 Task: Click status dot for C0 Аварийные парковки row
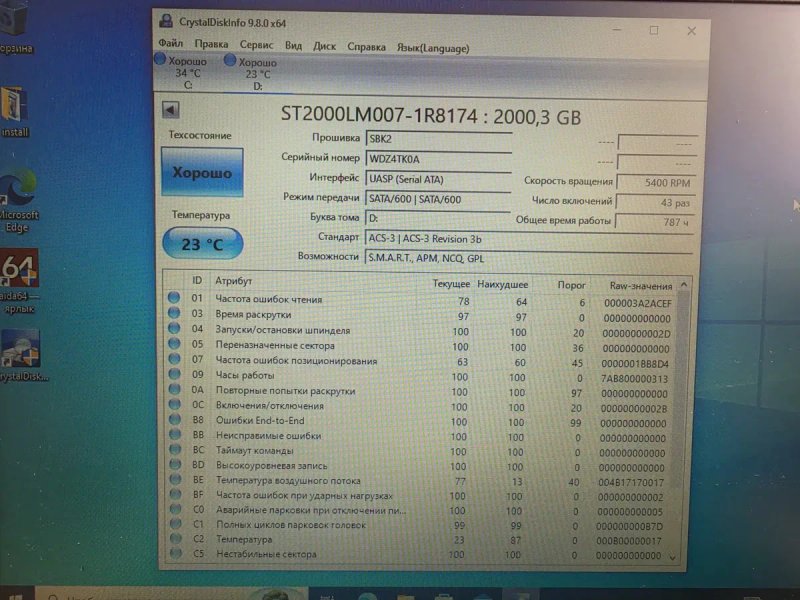[176, 508]
